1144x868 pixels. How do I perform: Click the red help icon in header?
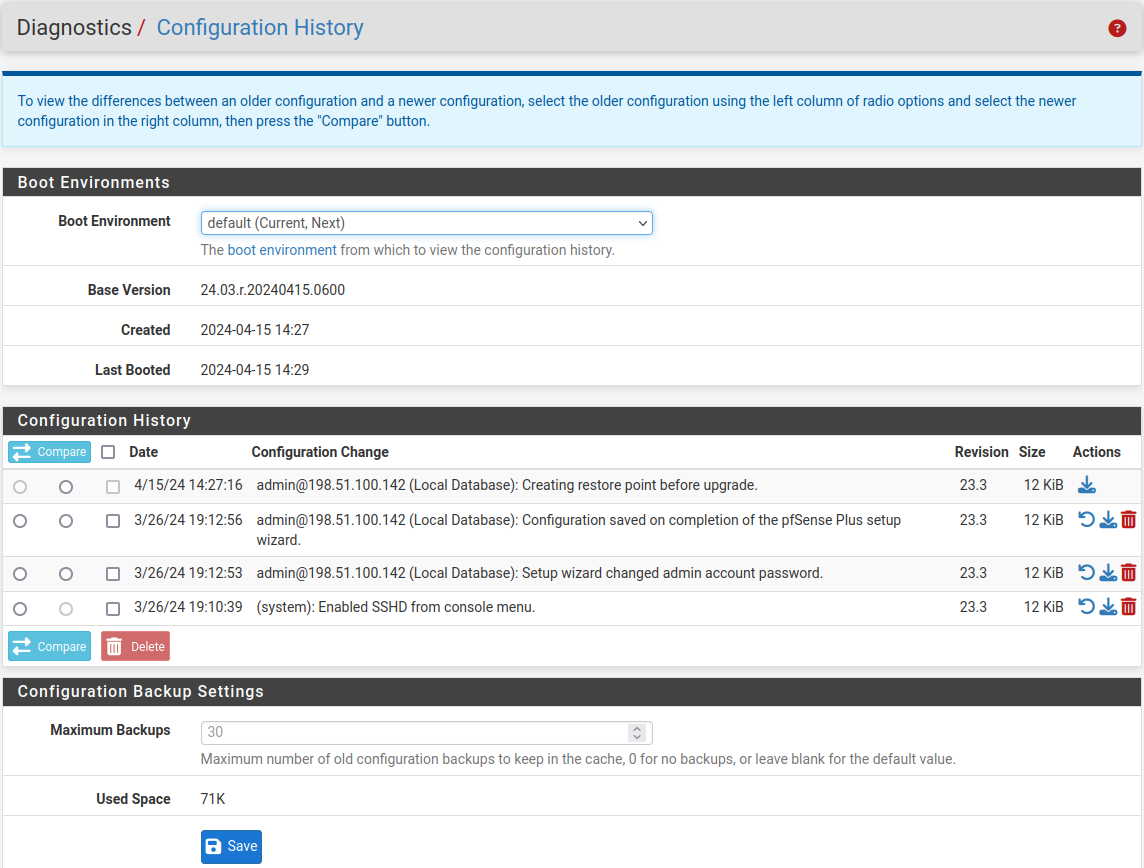(x=1117, y=28)
